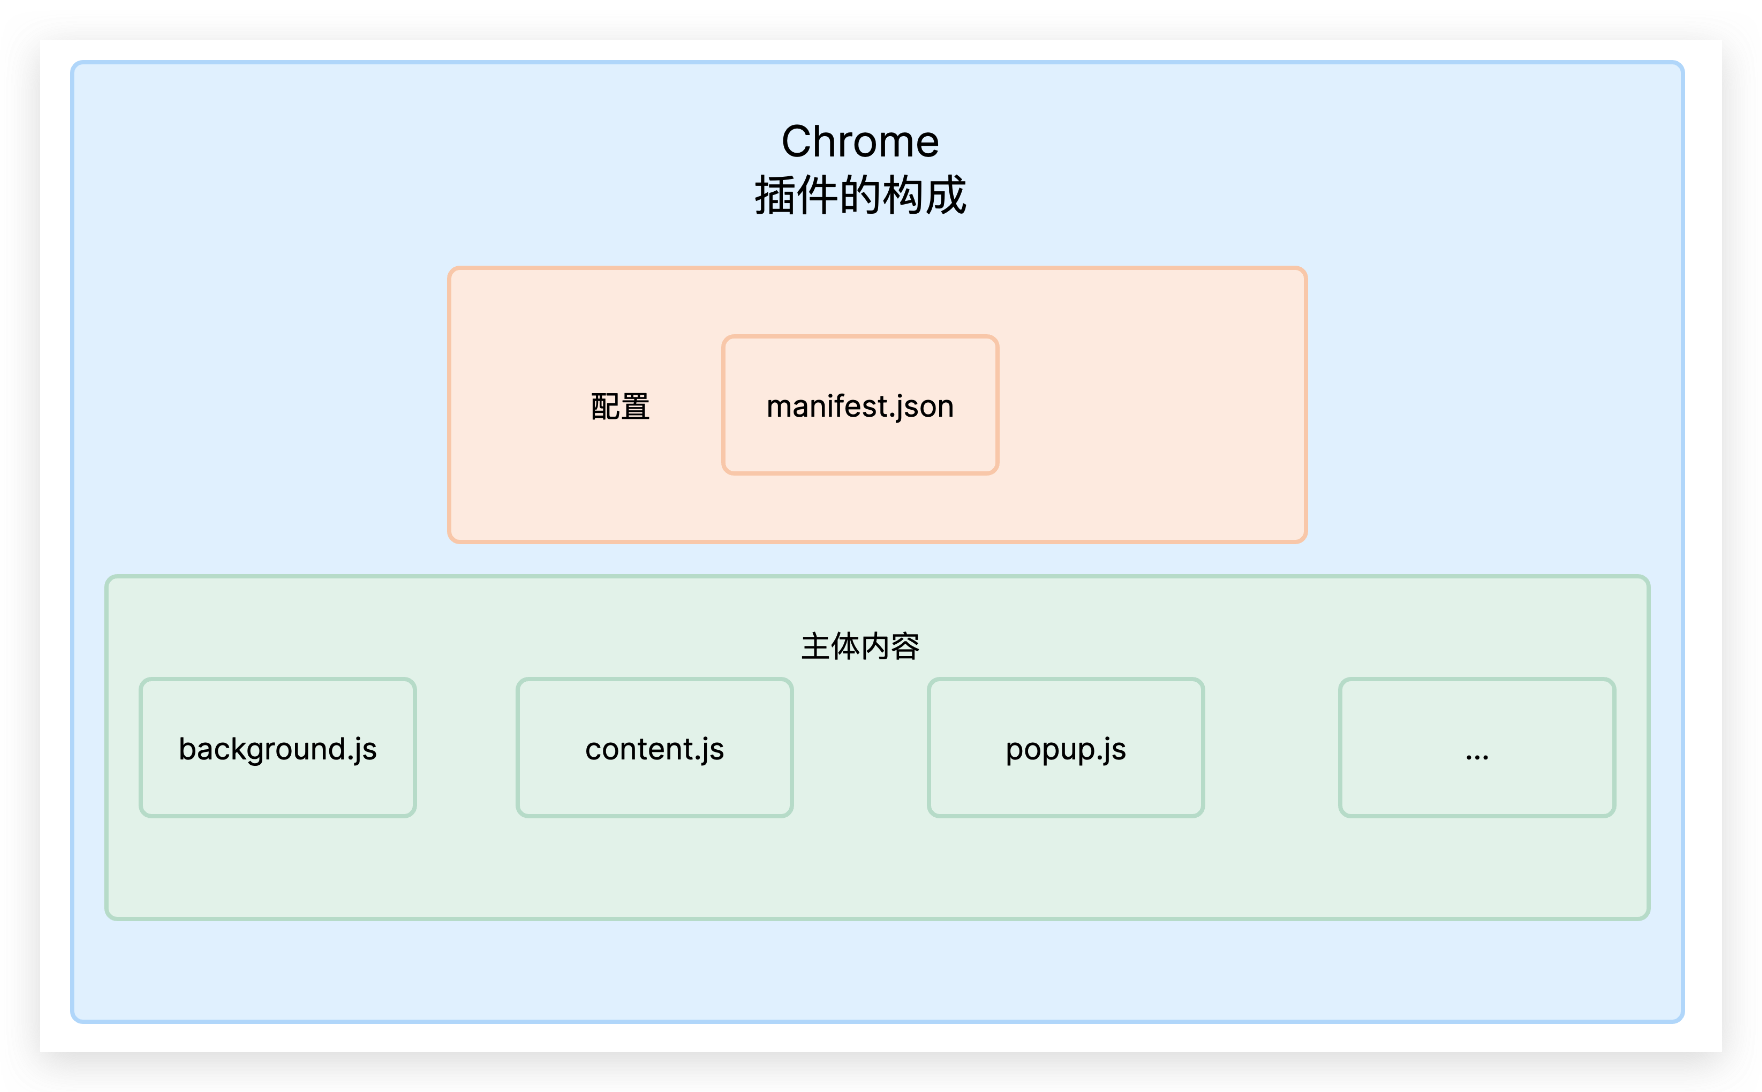Click the Chrome title text
Screen dimensions: 1762x1092
(860, 142)
